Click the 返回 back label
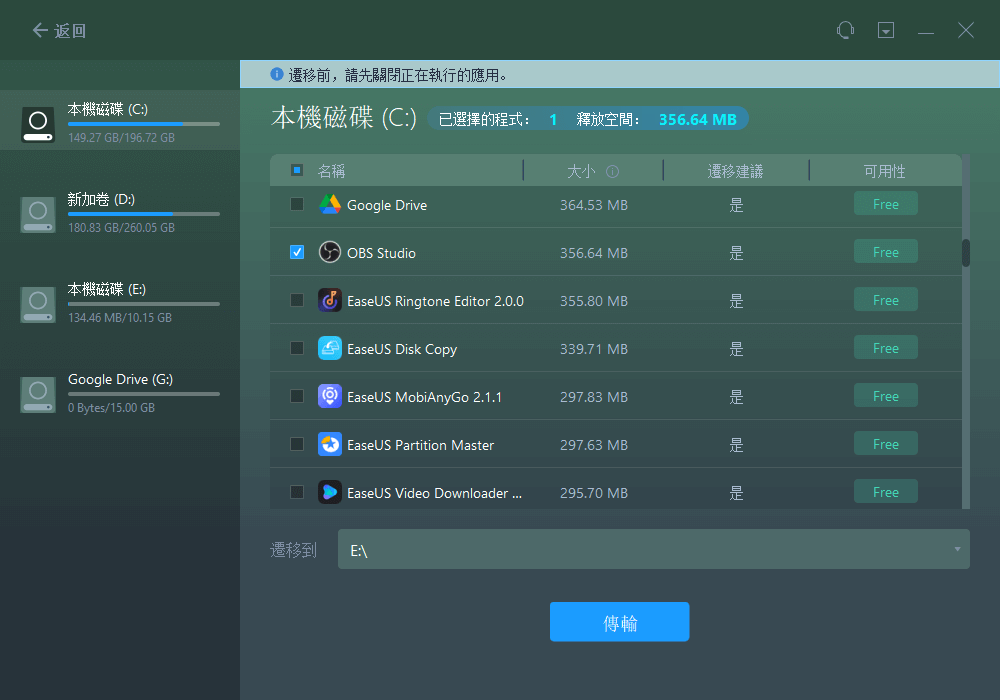The height and width of the screenshot is (700, 1000). pos(70,31)
